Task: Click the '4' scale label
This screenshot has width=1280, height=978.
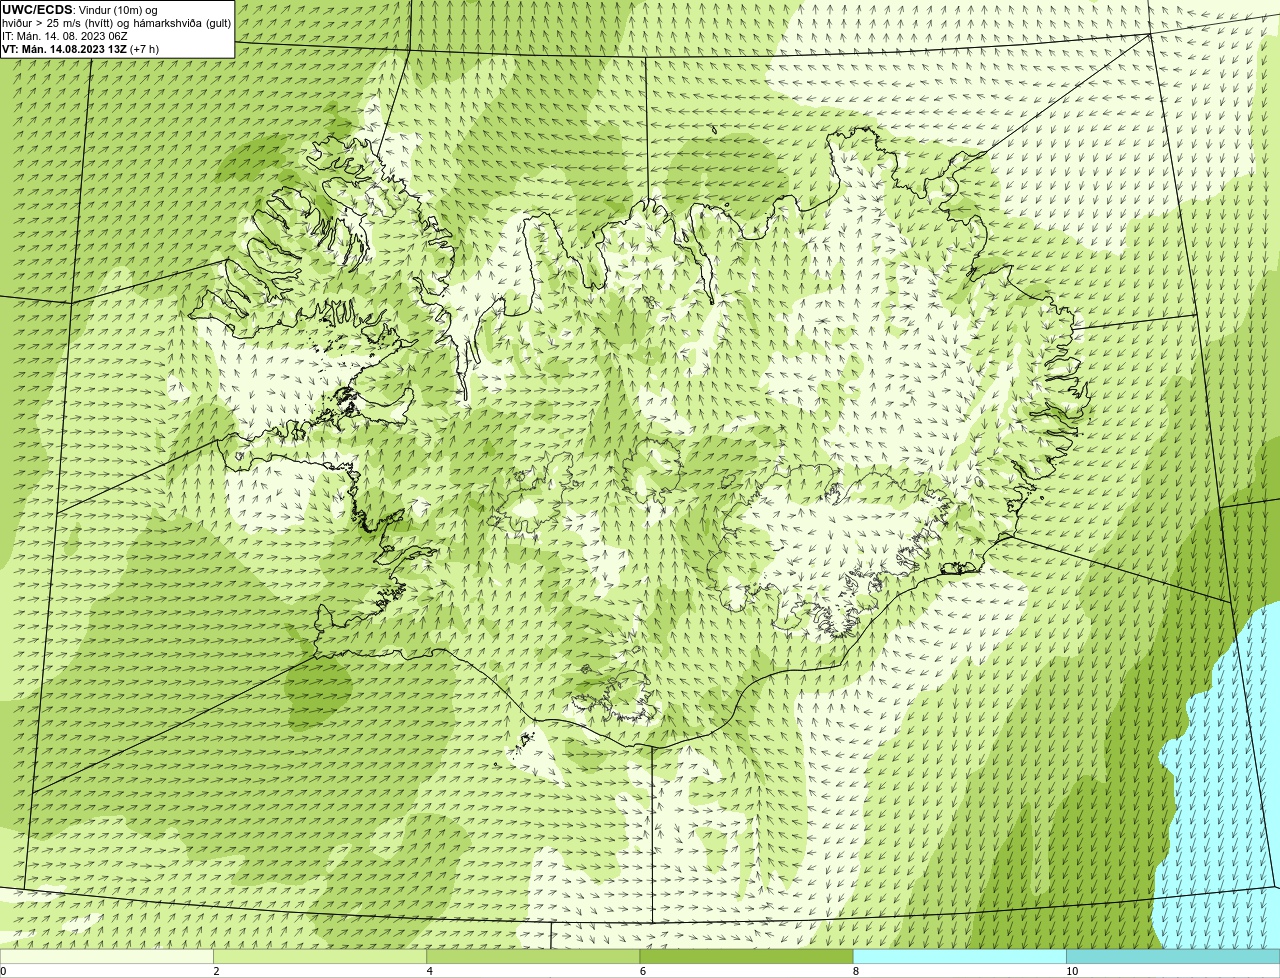Action: 430,971
